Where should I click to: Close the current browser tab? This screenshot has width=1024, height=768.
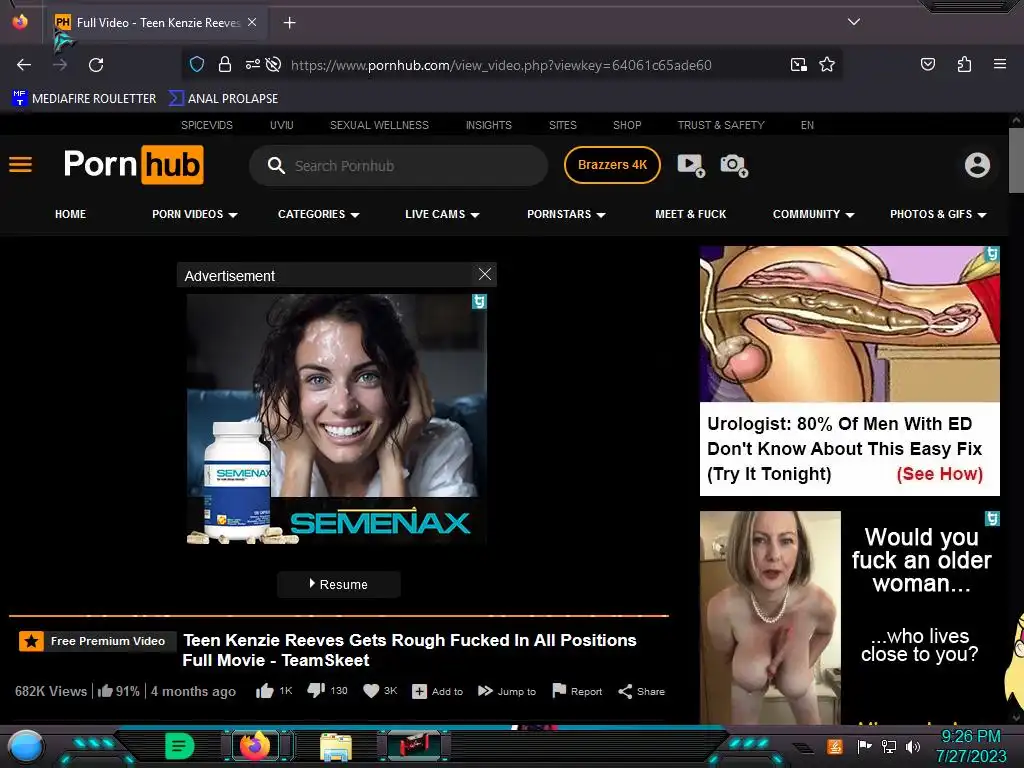tap(252, 22)
